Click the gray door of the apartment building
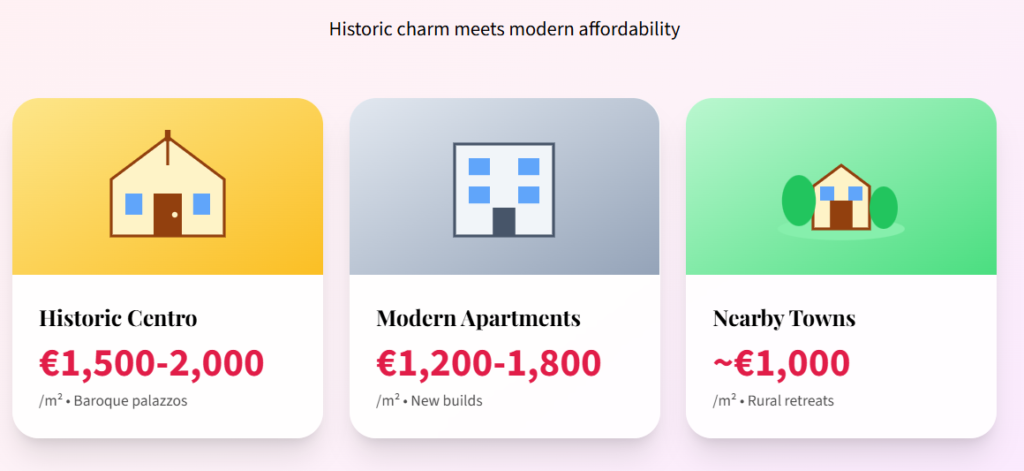The height and width of the screenshot is (471, 1024). click(x=504, y=221)
